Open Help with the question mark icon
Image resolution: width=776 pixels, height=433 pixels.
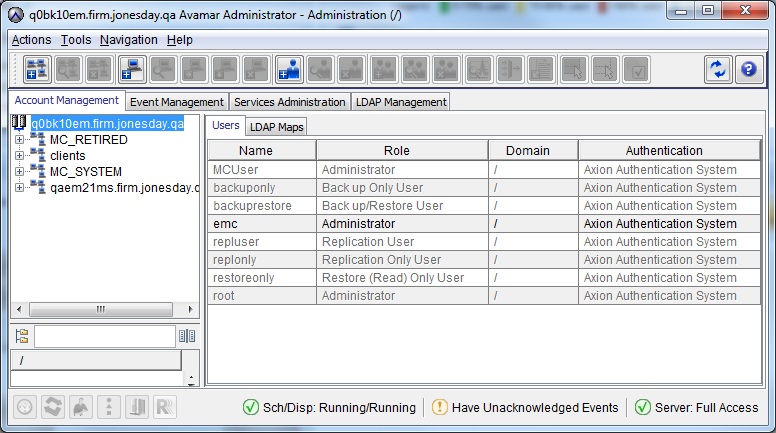pyautogui.click(x=749, y=69)
